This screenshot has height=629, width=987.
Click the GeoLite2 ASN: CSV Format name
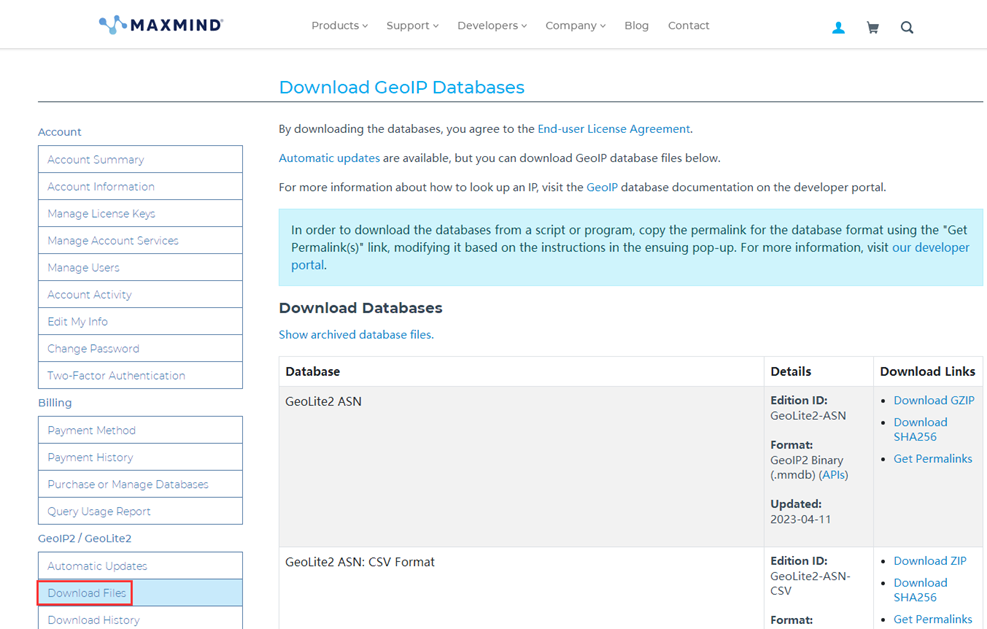(360, 562)
